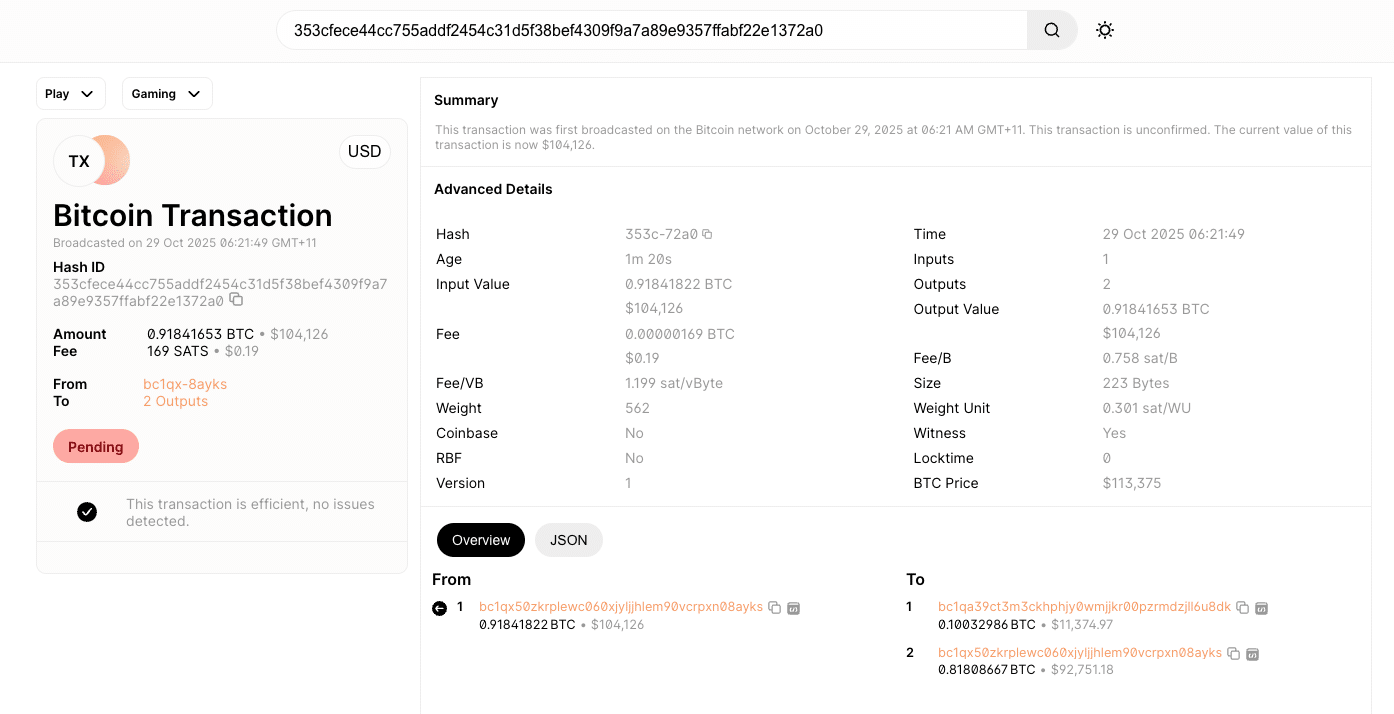1394x714 pixels.
Task: Click the calendar icon next to output 1 address
Action: click(x=1261, y=608)
